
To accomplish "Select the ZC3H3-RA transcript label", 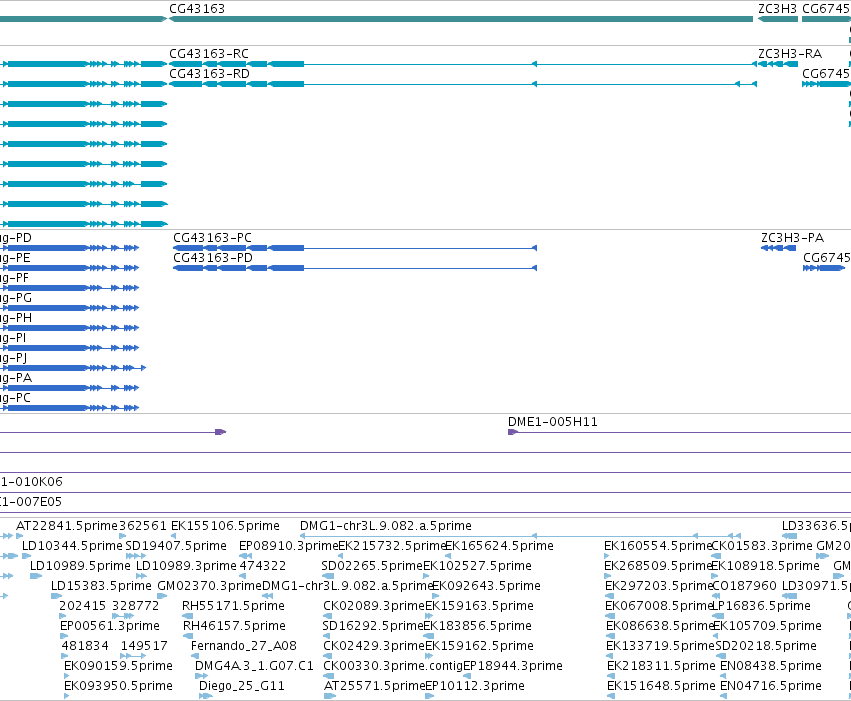I will (790, 54).
